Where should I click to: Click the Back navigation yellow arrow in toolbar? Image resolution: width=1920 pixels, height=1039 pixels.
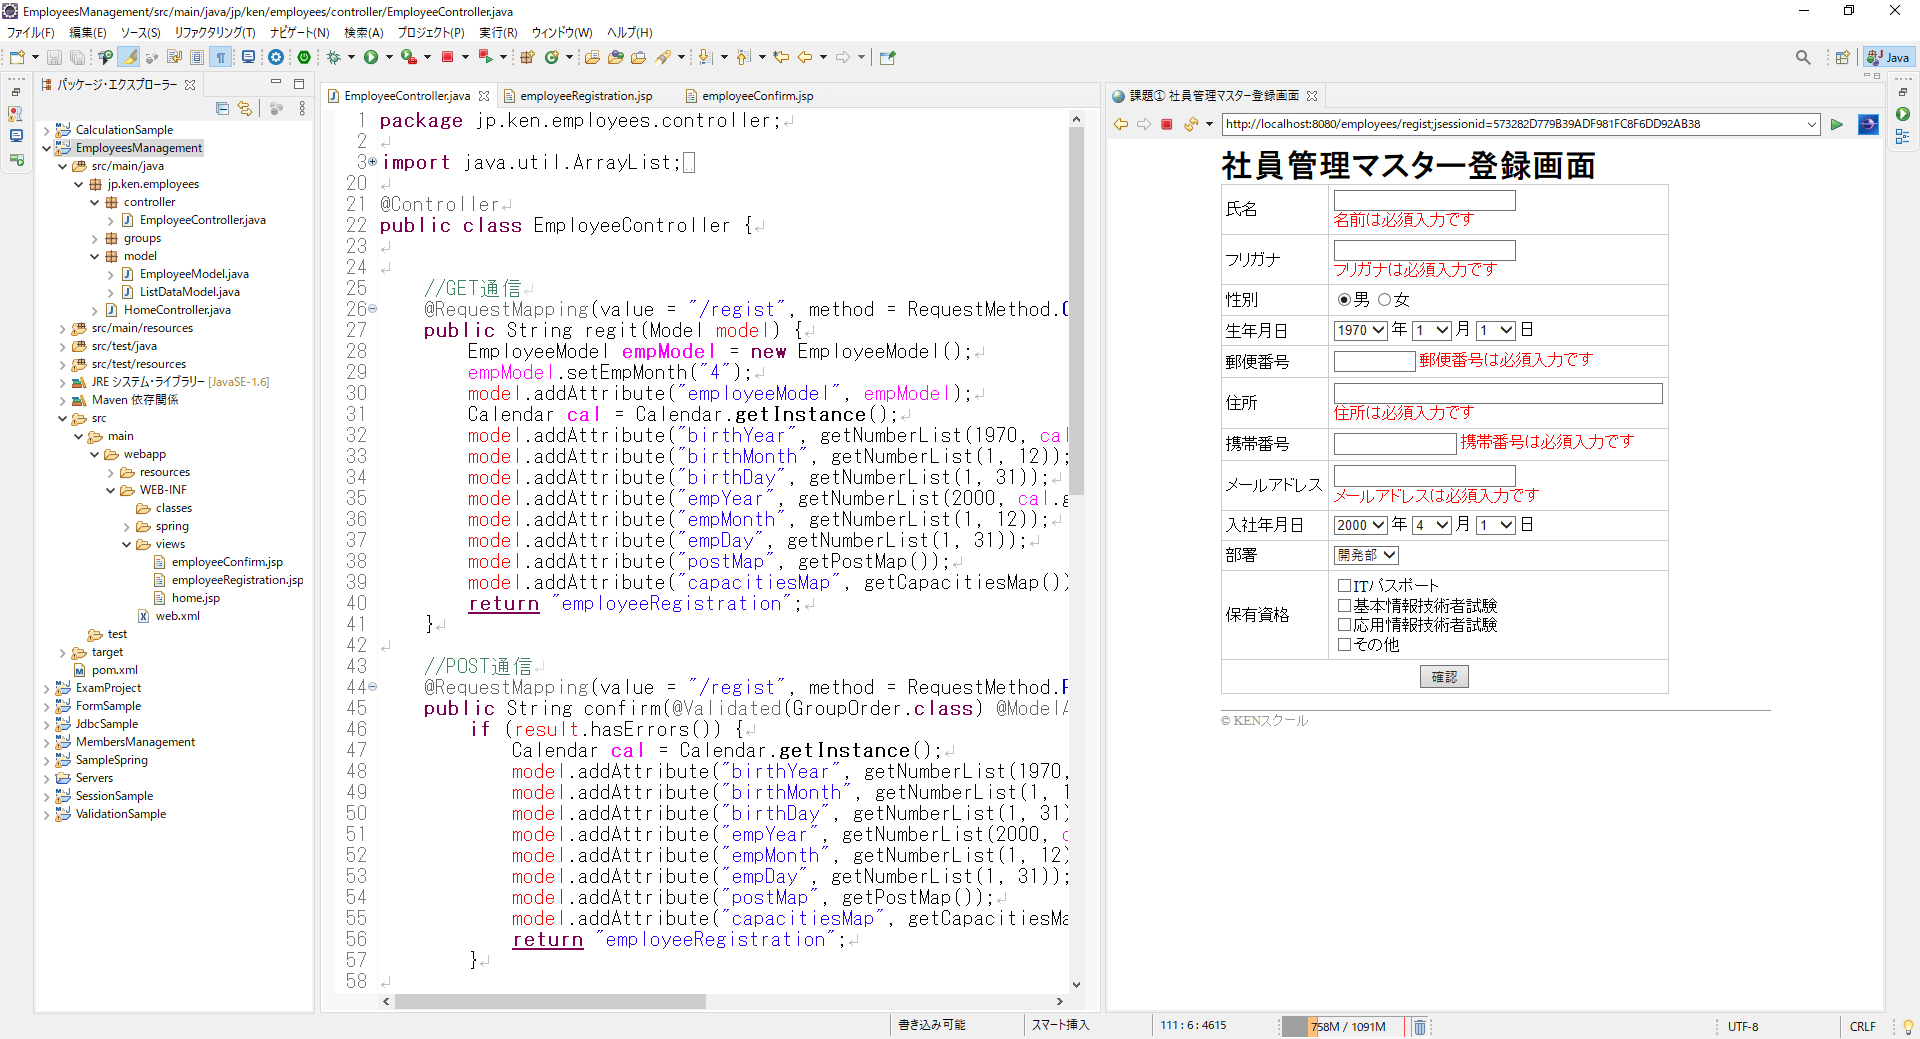pos(805,57)
